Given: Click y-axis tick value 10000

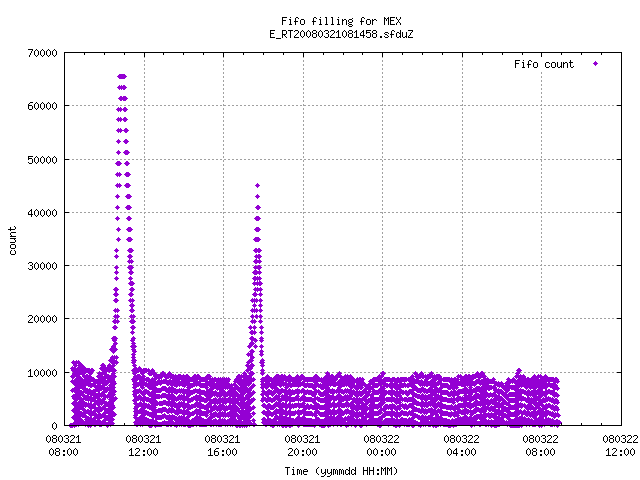Looking at the screenshot, I should click(42, 373).
